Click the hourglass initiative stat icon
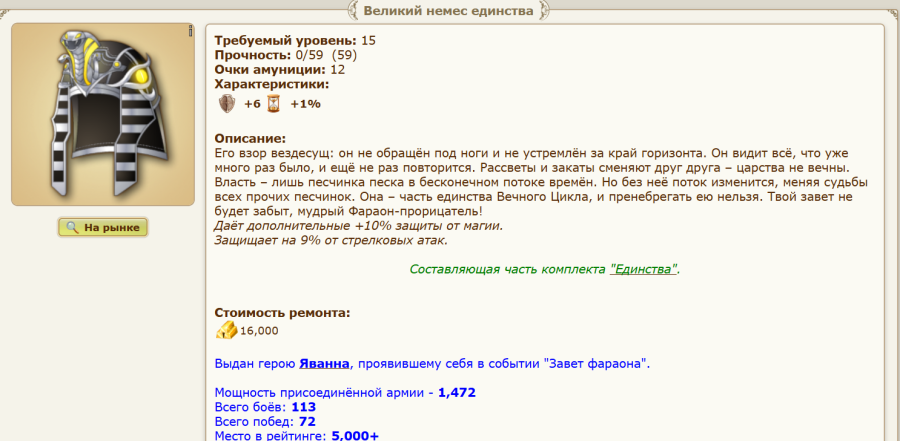 click(272, 103)
